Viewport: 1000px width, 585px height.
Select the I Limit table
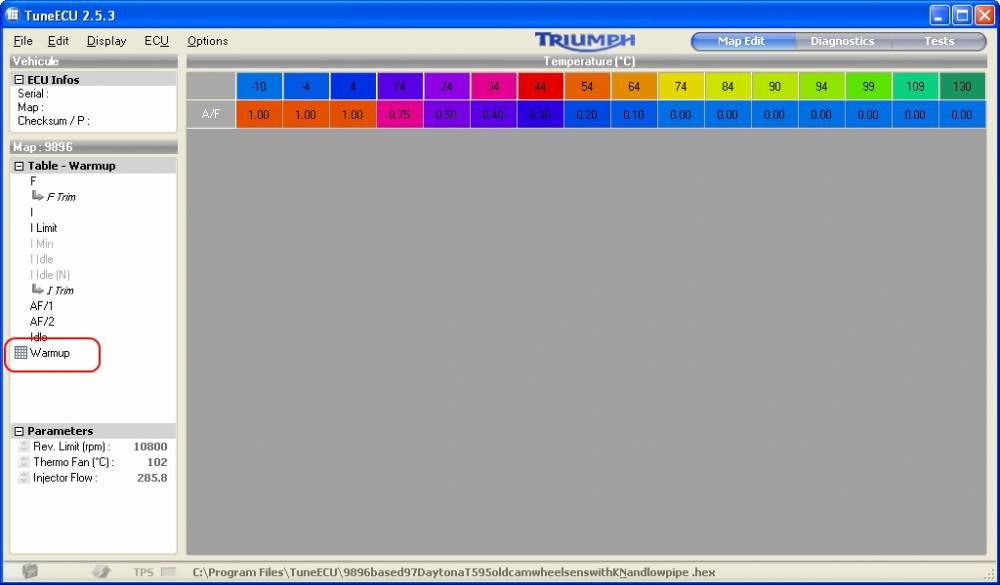point(43,228)
